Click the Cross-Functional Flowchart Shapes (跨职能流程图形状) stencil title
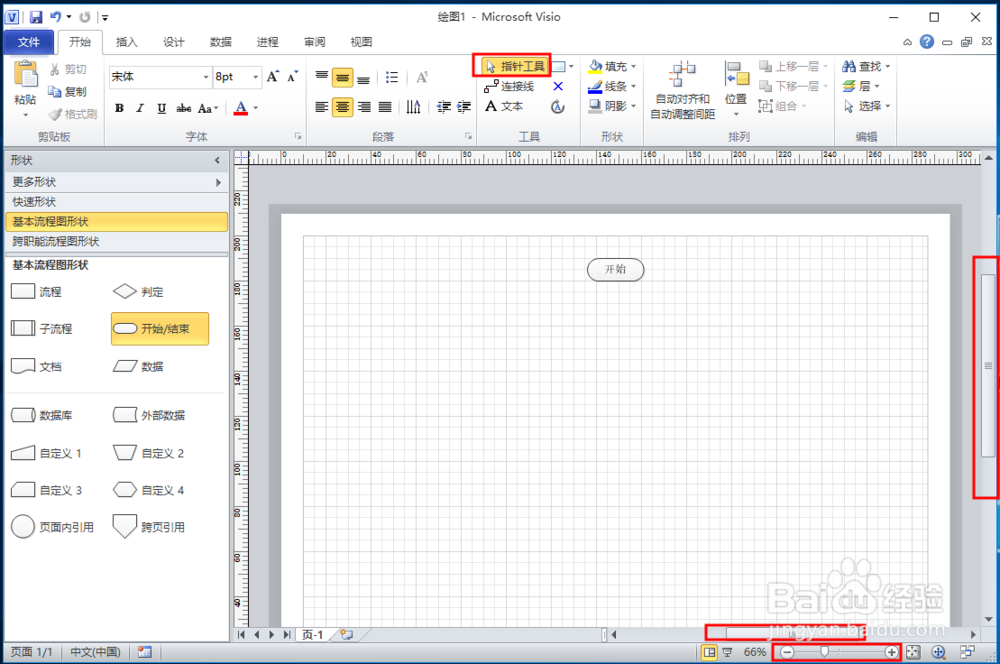The height and width of the screenshot is (664, 1000). click(56, 241)
